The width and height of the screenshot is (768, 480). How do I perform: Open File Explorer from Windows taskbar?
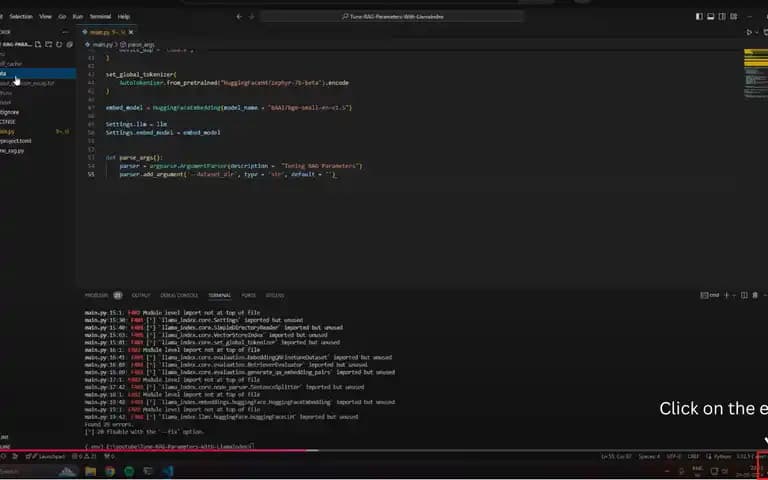coord(91,471)
